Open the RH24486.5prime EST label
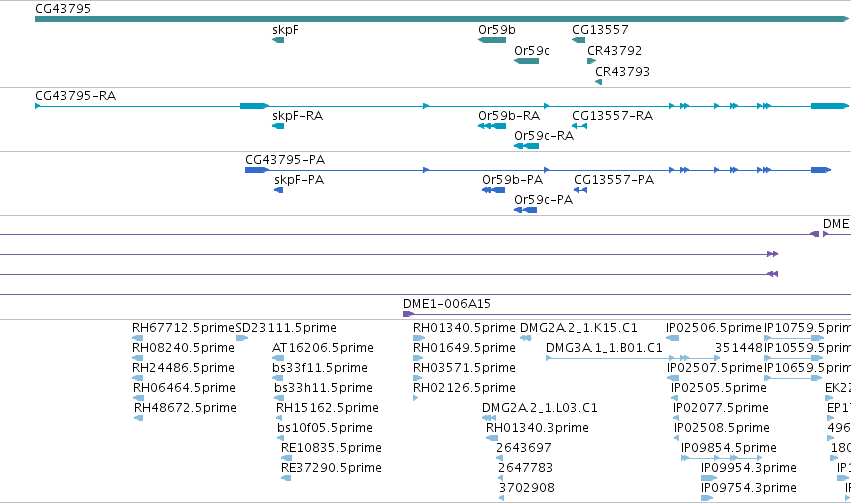Viewport: 851px width, 503px height. 183,368
